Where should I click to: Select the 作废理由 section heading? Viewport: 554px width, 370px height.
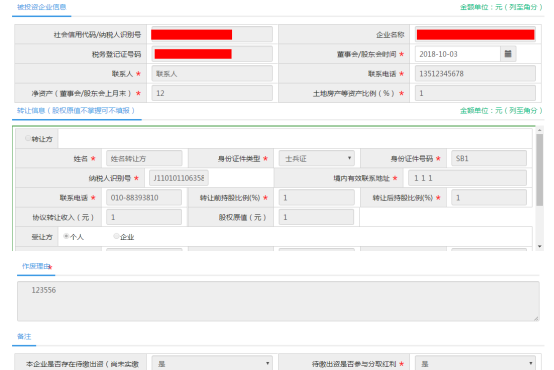pos(36,266)
